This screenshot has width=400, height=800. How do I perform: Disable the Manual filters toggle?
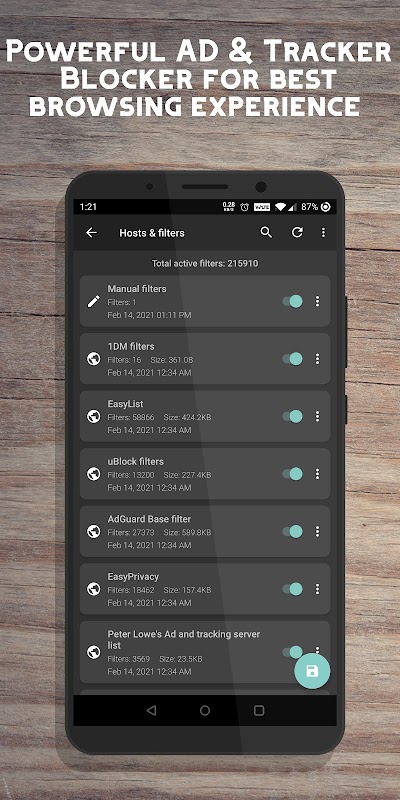[x=292, y=301]
